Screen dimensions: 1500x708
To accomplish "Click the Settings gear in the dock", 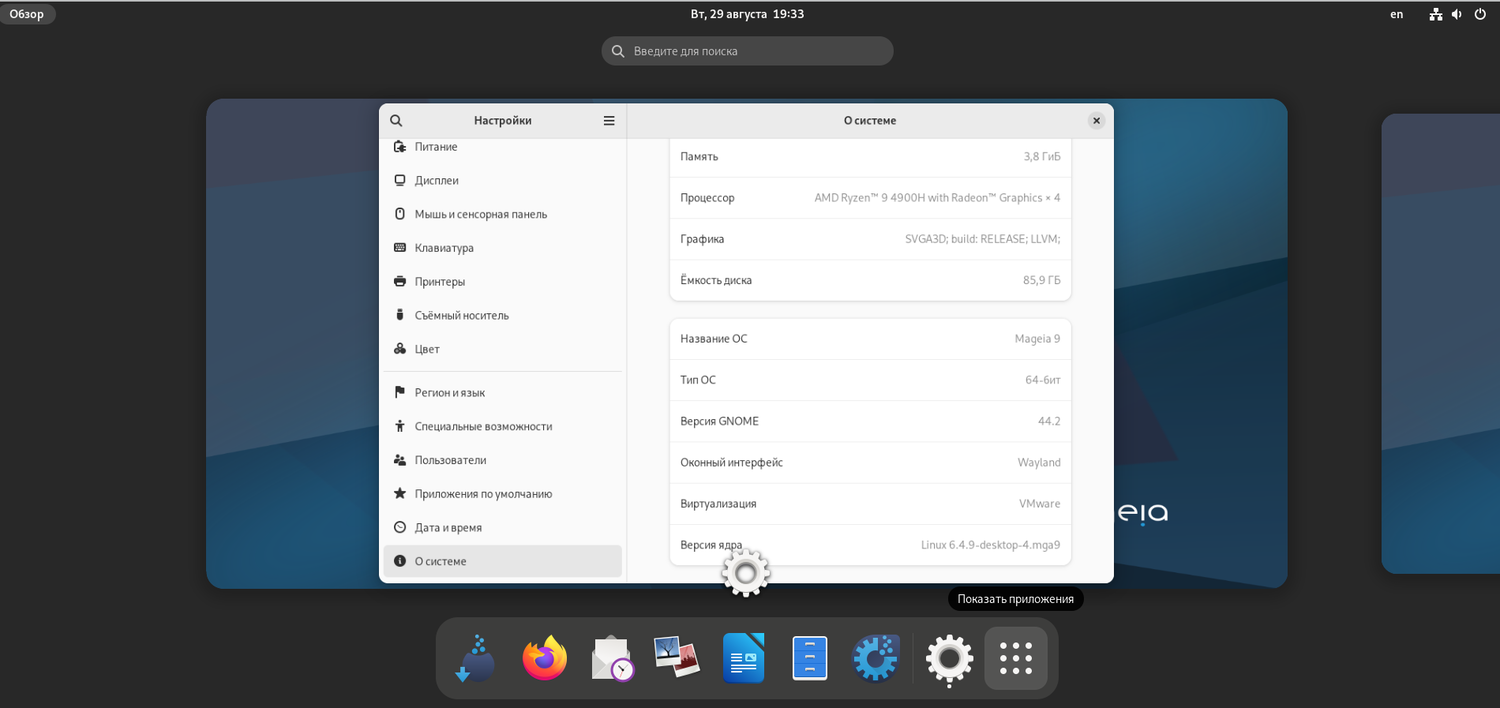I will [x=949, y=658].
